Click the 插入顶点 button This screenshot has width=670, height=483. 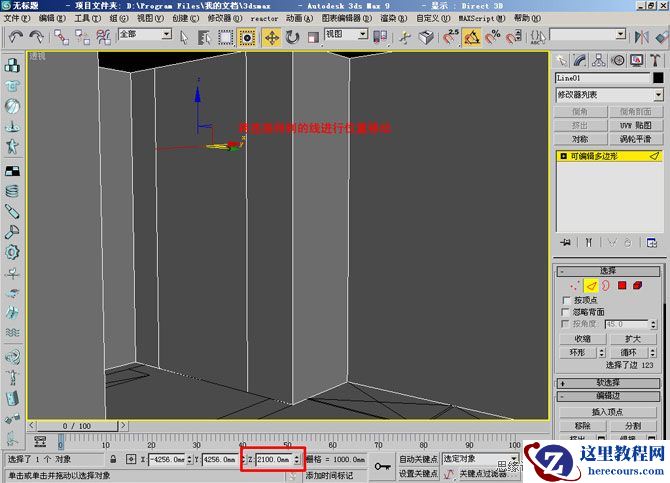[x=608, y=412]
